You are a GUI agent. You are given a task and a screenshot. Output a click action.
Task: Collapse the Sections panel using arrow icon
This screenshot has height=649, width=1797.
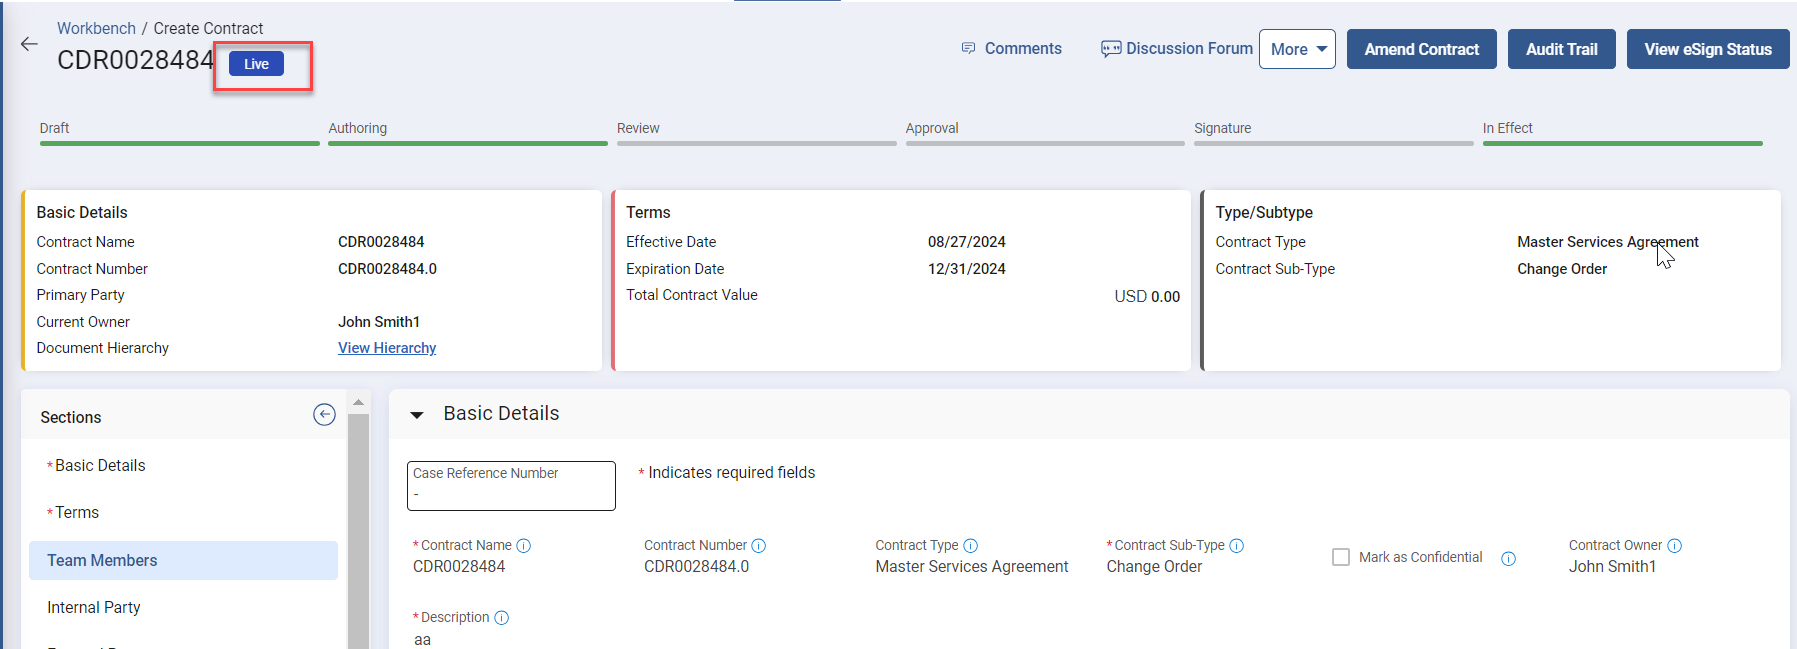click(324, 415)
